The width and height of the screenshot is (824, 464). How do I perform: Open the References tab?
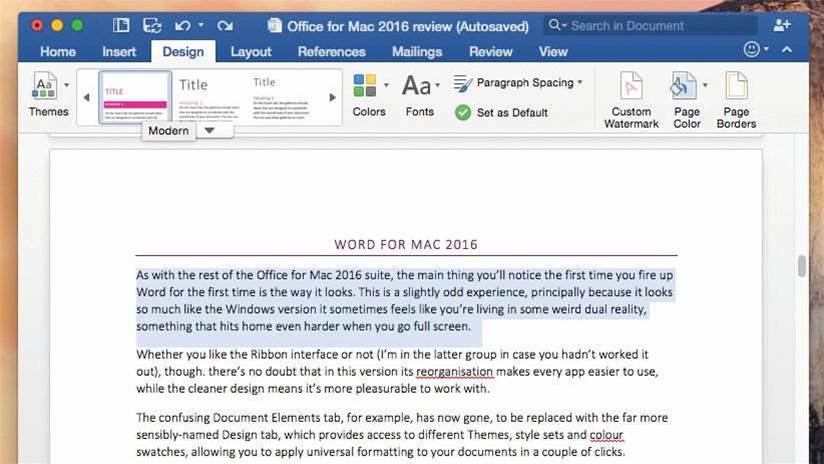(x=332, y=51)
